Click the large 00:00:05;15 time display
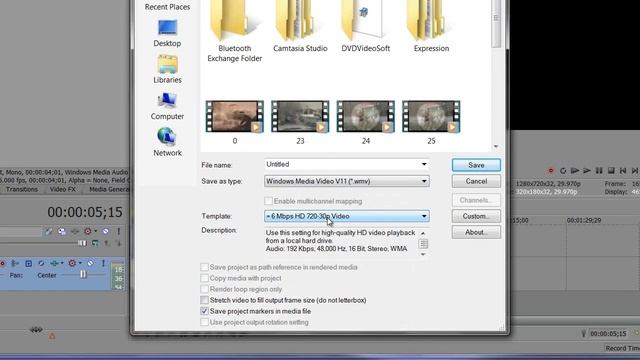This screenshot has width=640, height=360. point(85,212)
